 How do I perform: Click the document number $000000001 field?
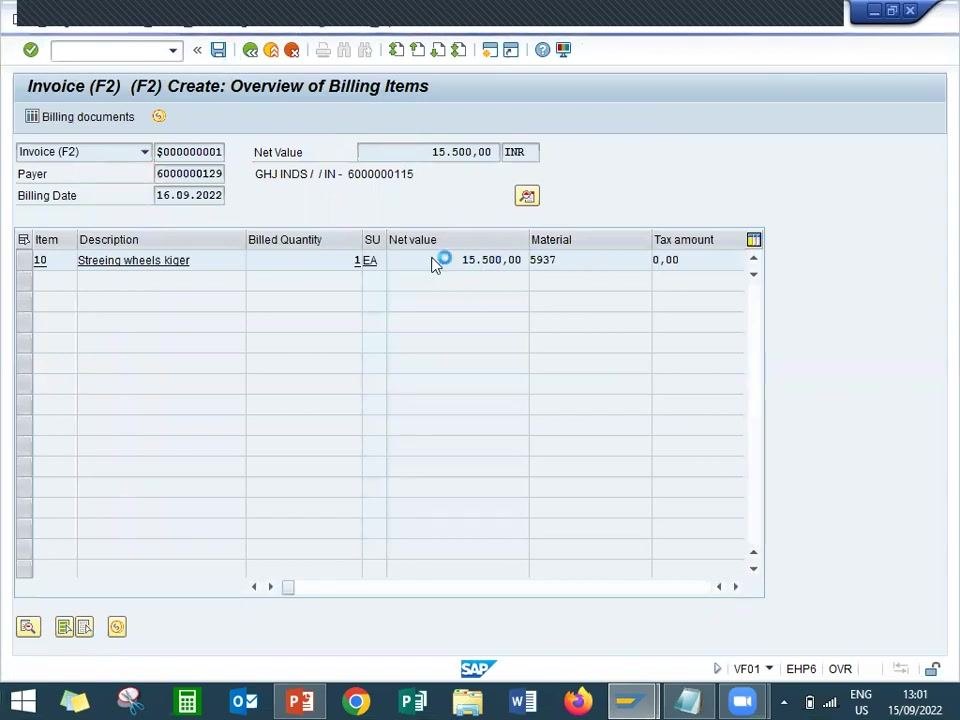(189, 152)
